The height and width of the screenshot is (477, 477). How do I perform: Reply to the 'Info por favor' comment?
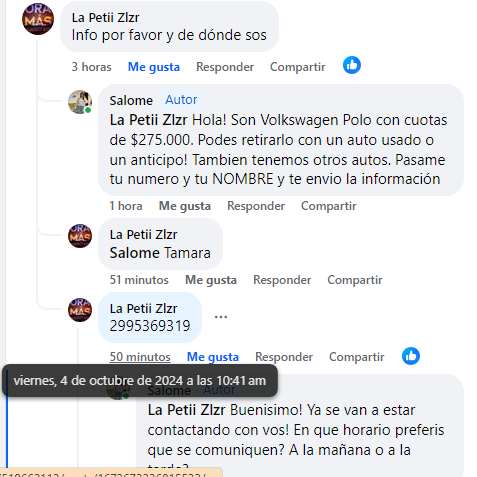[x=225, y=67]
